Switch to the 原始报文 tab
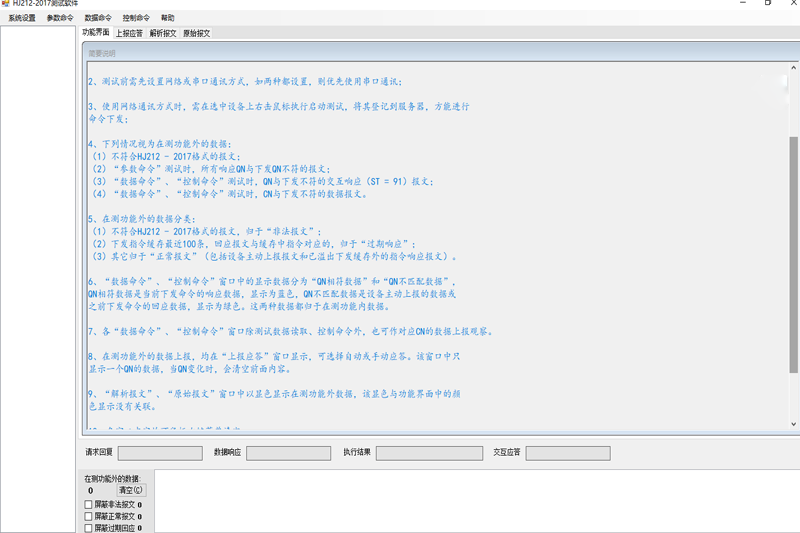 click(196, 33)
